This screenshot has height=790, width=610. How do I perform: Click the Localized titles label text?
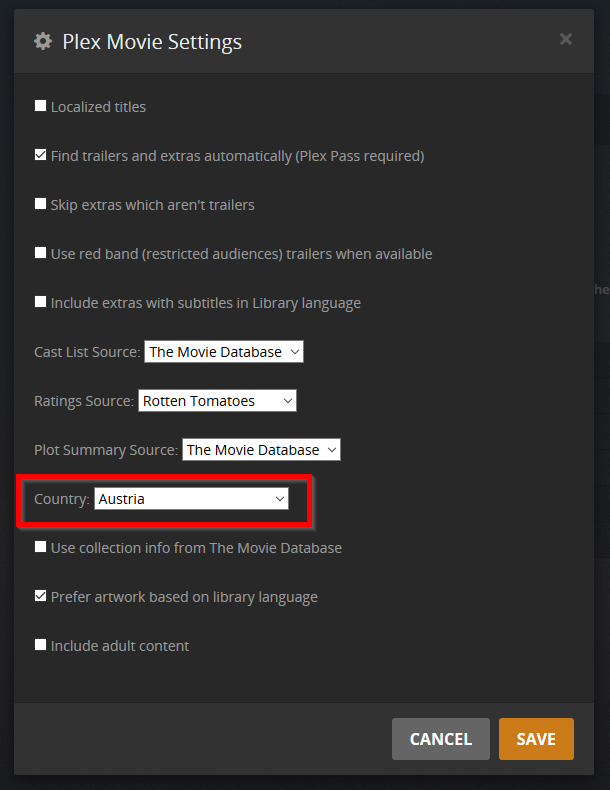click(x=98, y=107)
